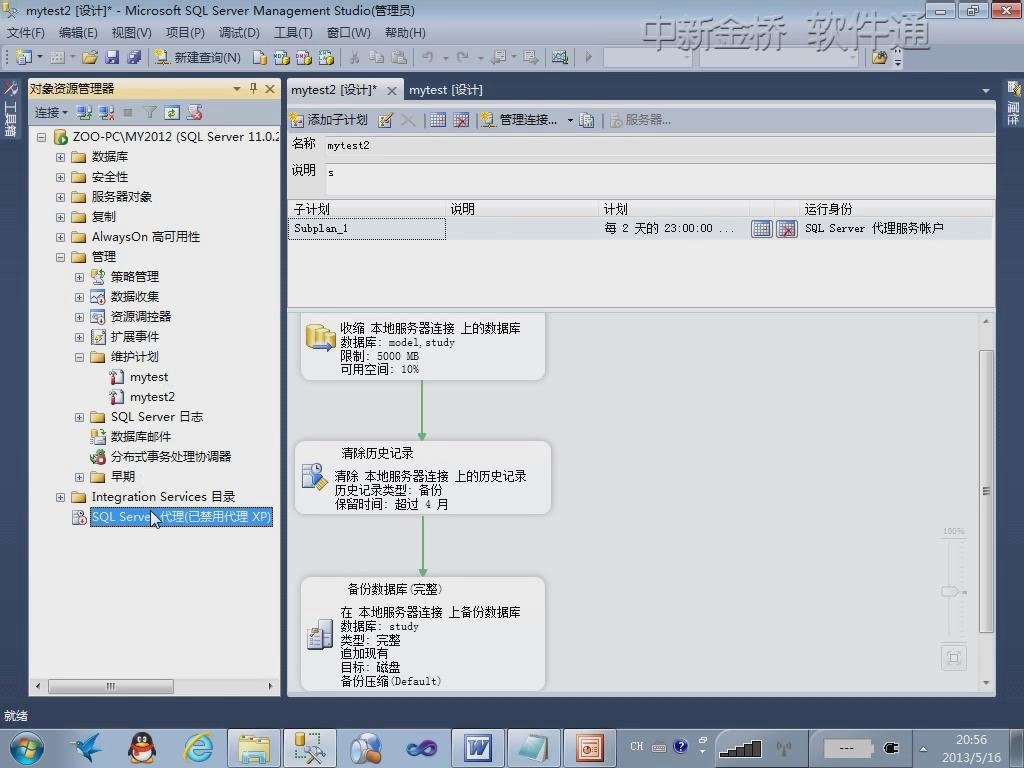Click the fit-to-window zoom button
This screenshot has width=1024, height=768.
click(x=953, y=657)
